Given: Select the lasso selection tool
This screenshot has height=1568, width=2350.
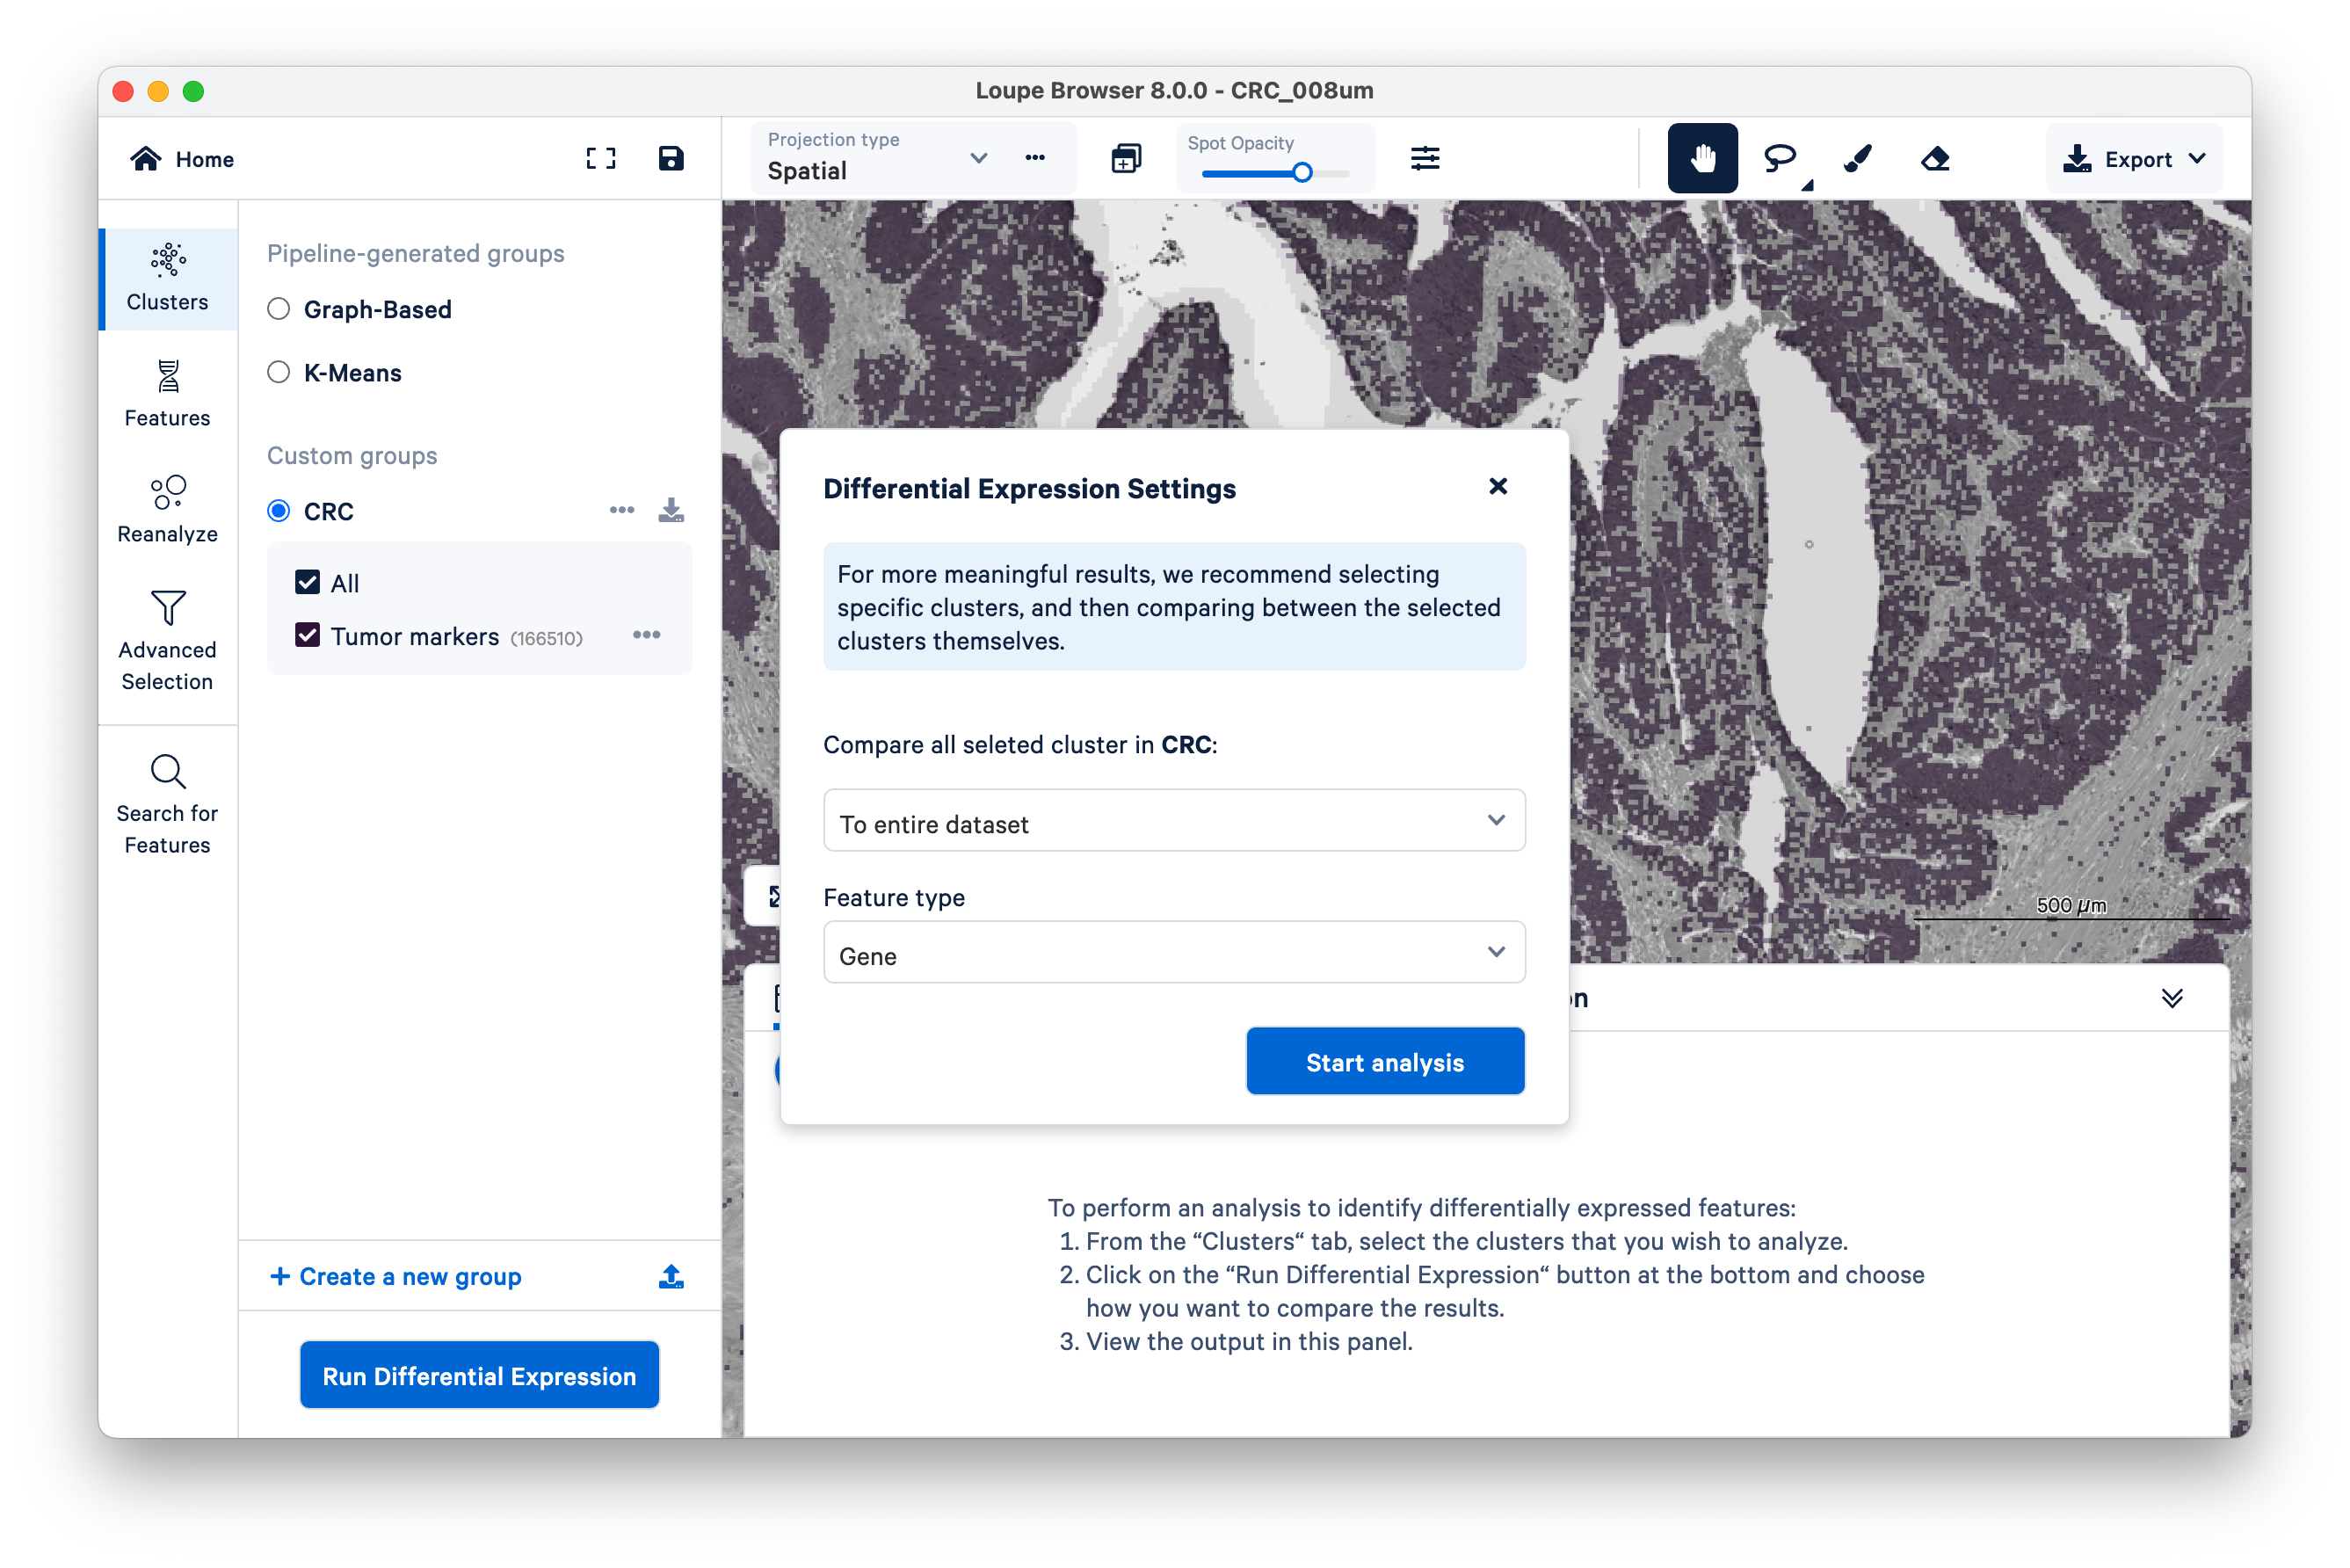Looking at the screenshot, I should click(1779, 158).
